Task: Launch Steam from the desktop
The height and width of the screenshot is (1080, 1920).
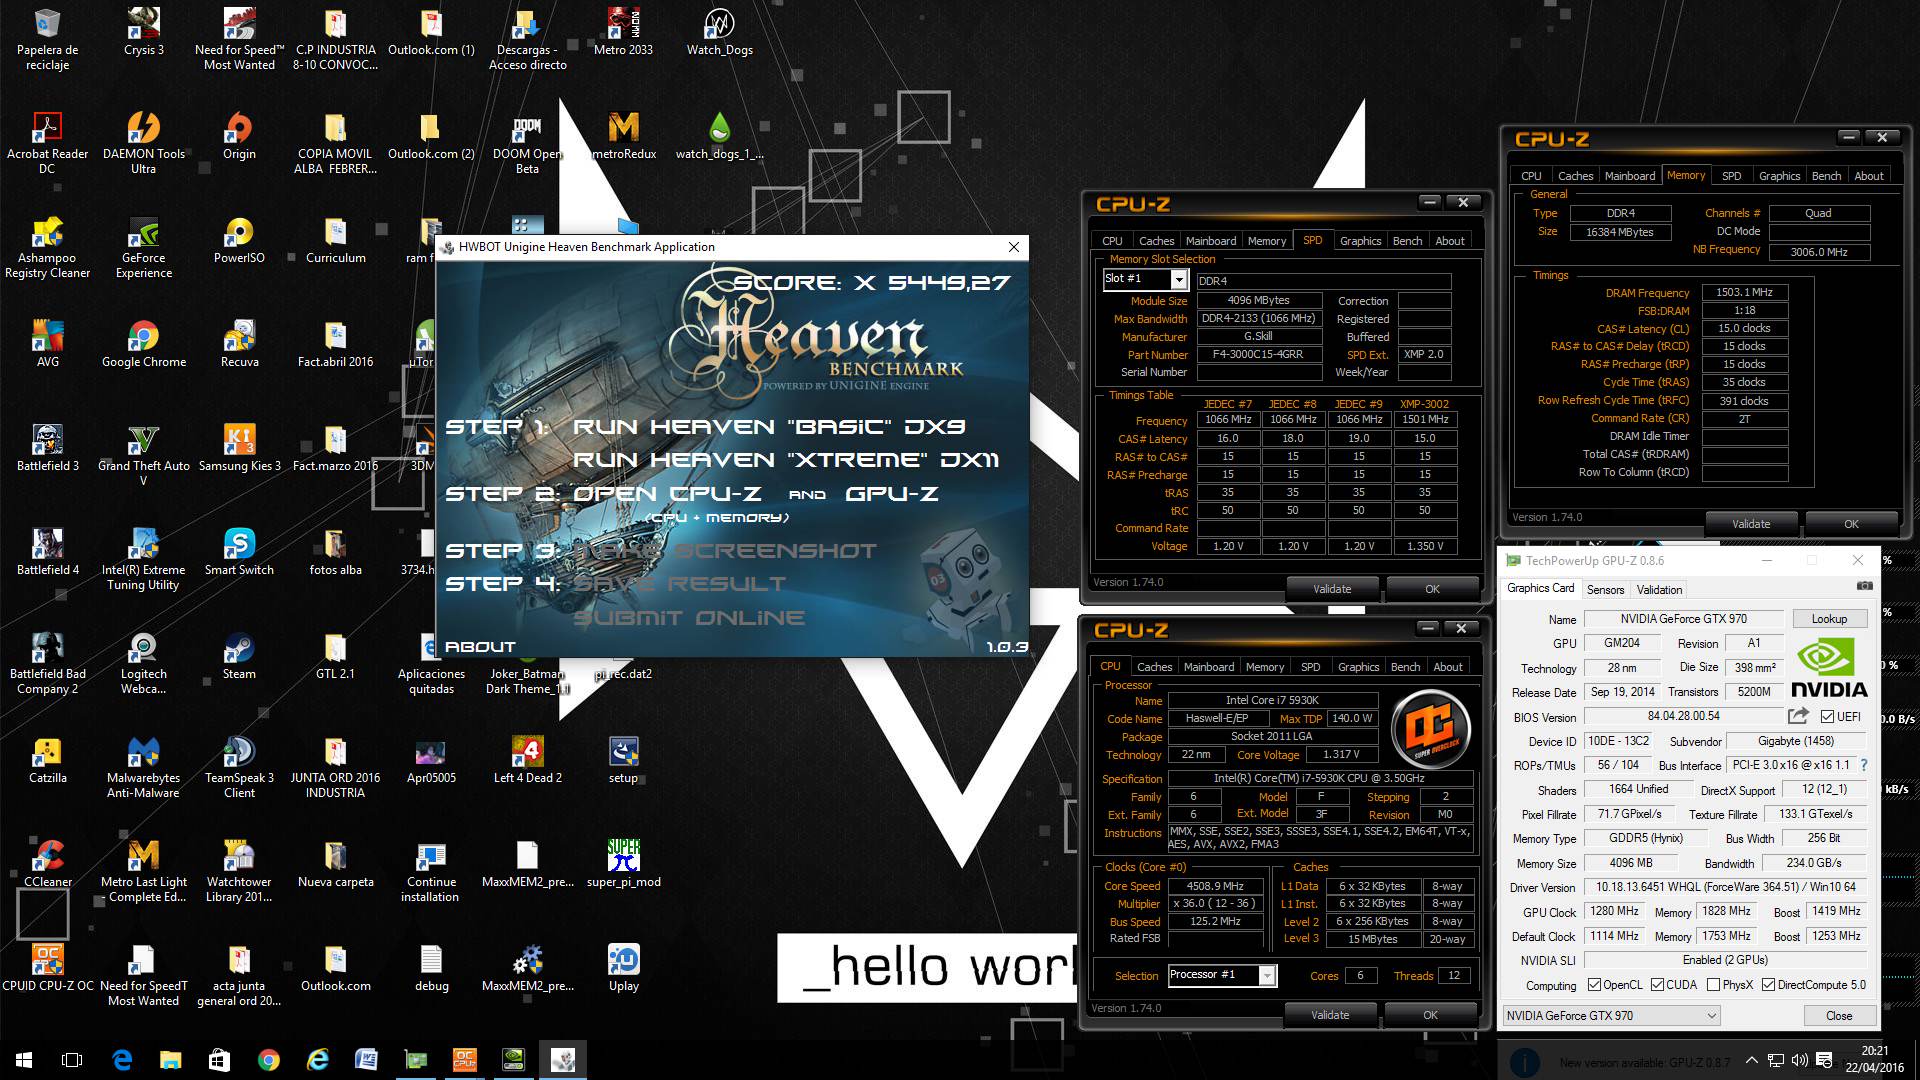Action: coord(239,656)
